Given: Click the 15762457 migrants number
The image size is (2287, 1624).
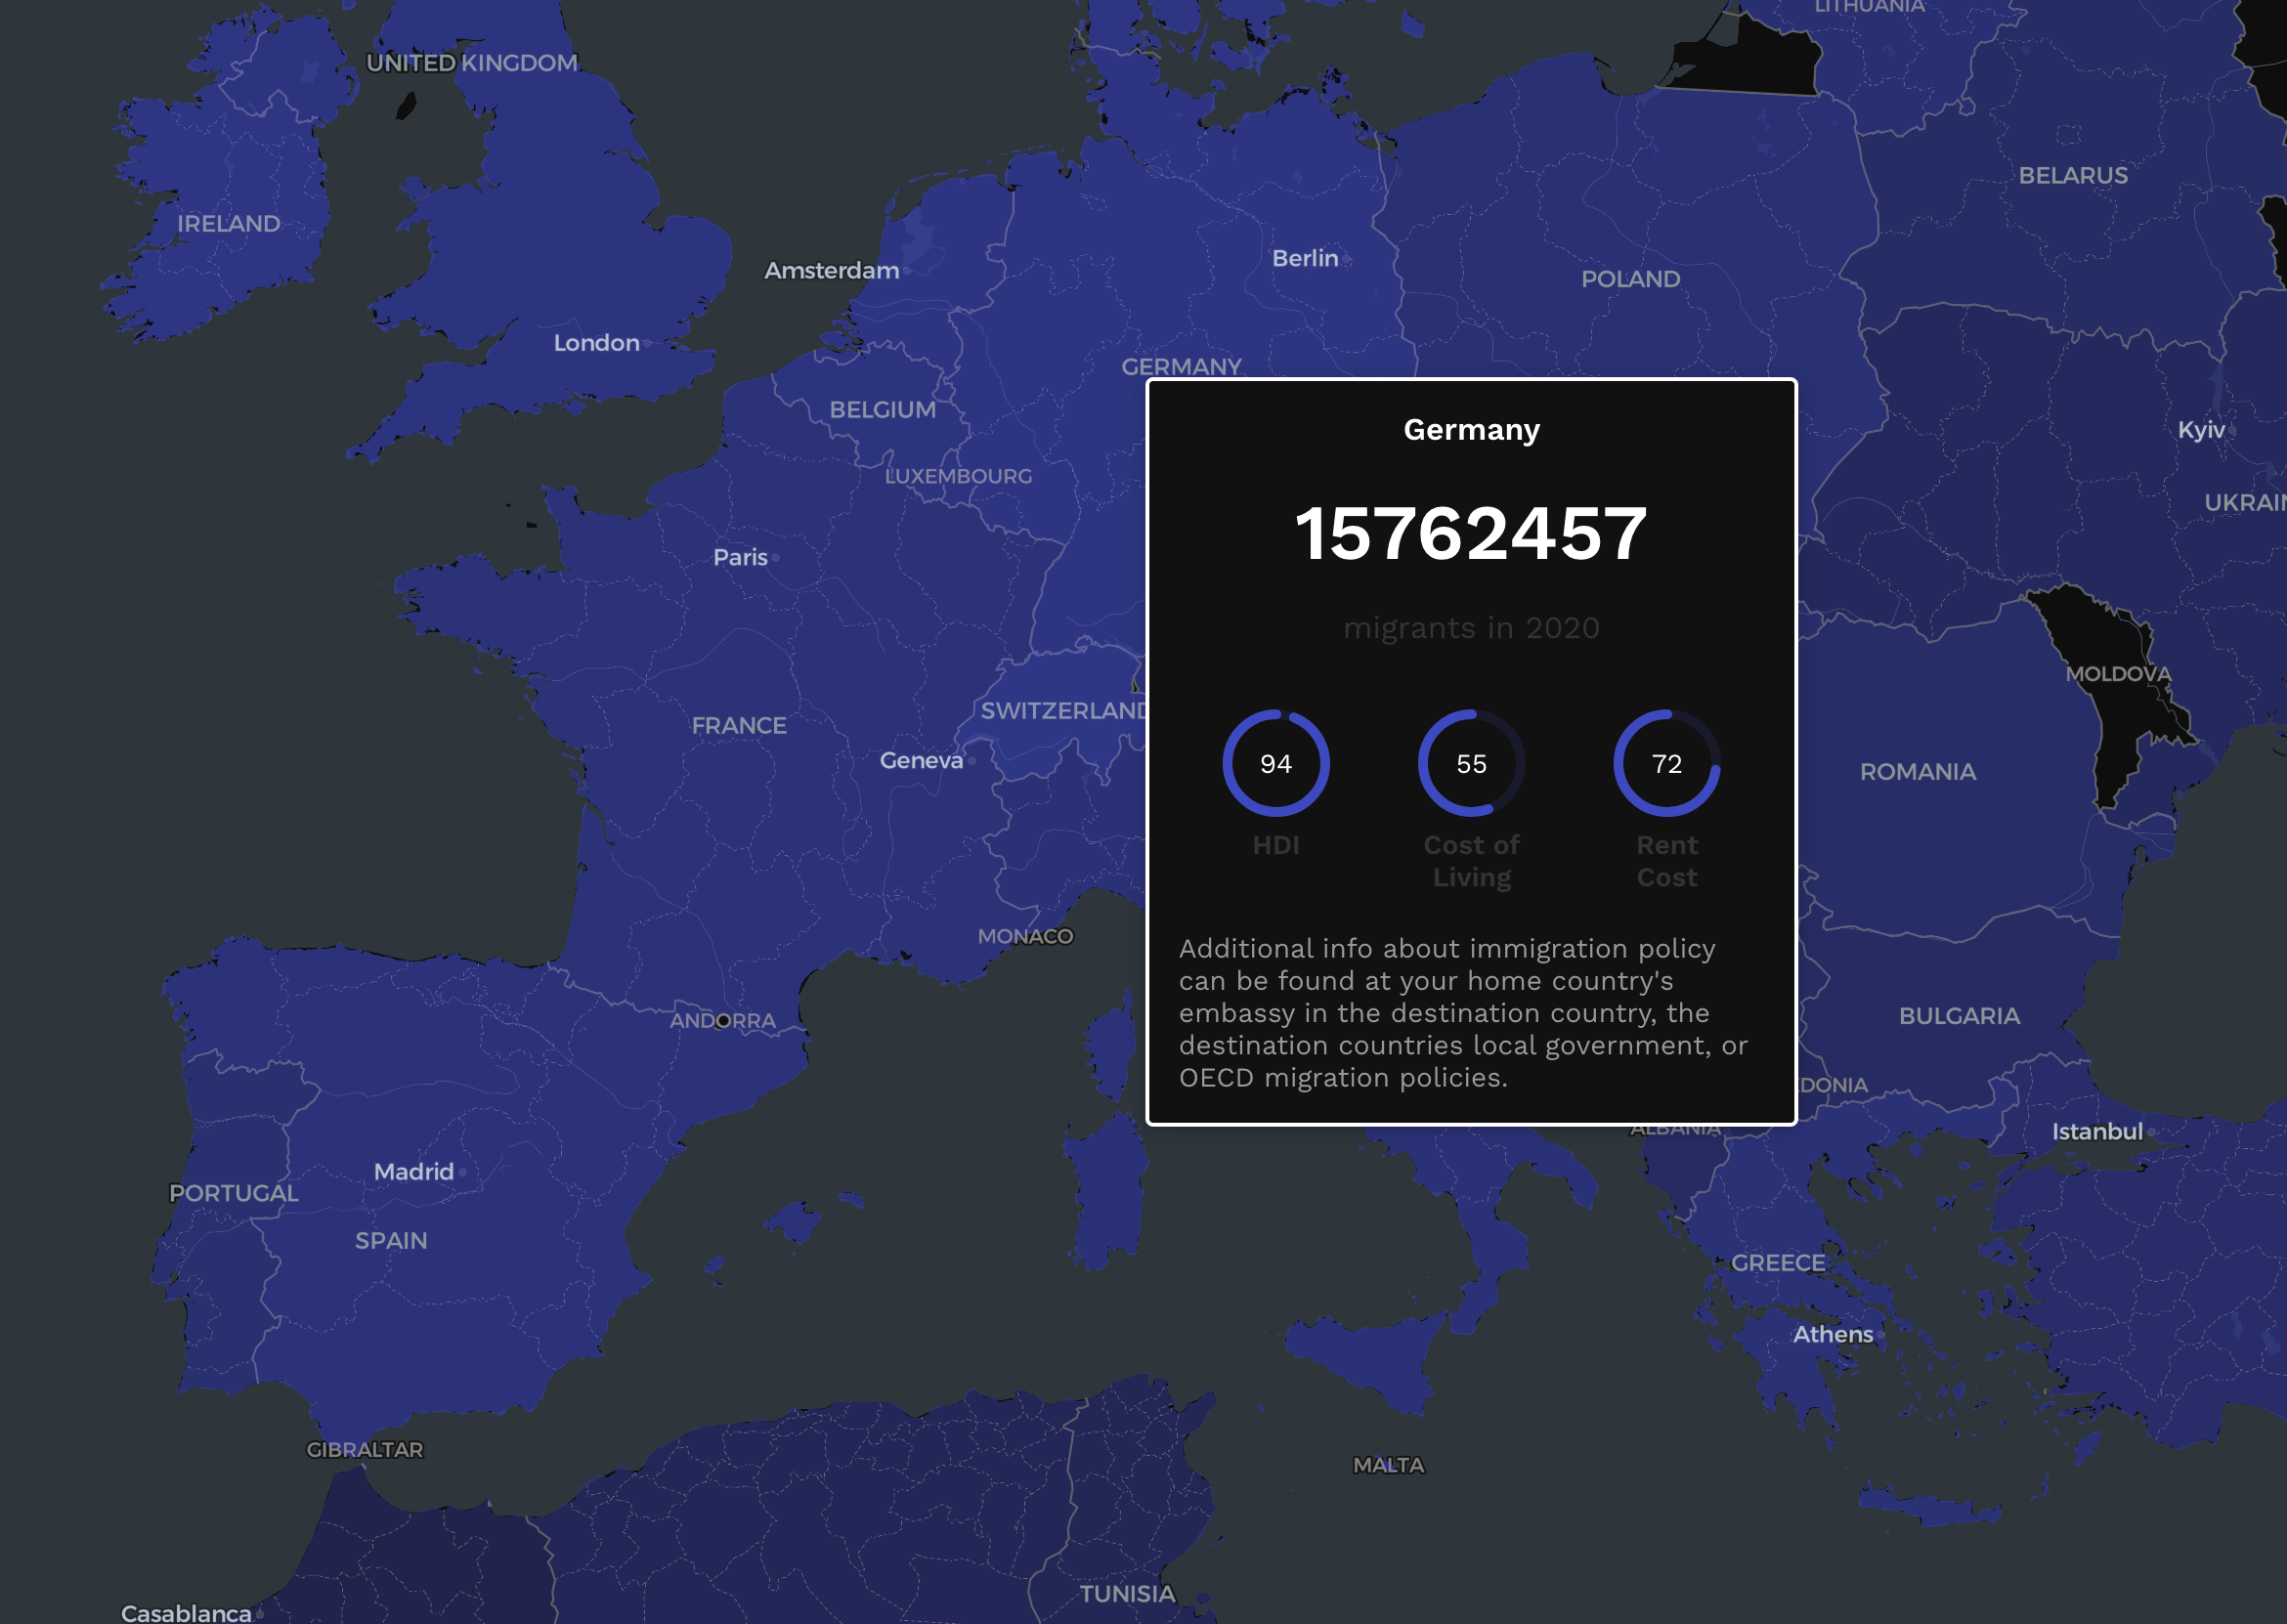Looking at the screenshot, I should tap(1471, 533).
